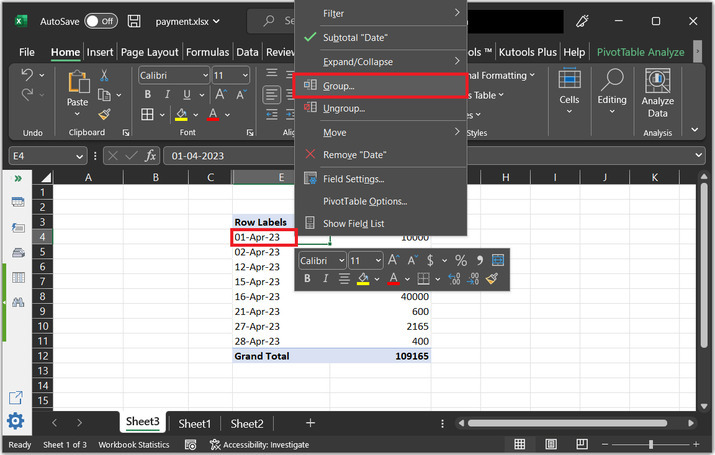Open the Expand/Collapse submenu

pyautogui.click(x=380, y=62)
